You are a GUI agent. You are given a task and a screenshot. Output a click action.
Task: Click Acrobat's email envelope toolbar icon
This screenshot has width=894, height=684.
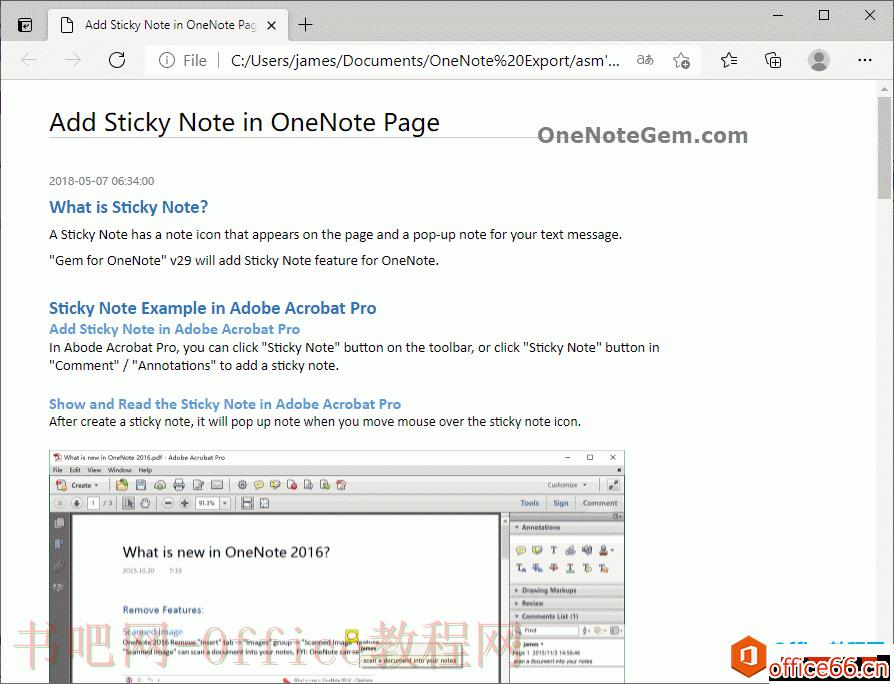[x=217, y=485]
